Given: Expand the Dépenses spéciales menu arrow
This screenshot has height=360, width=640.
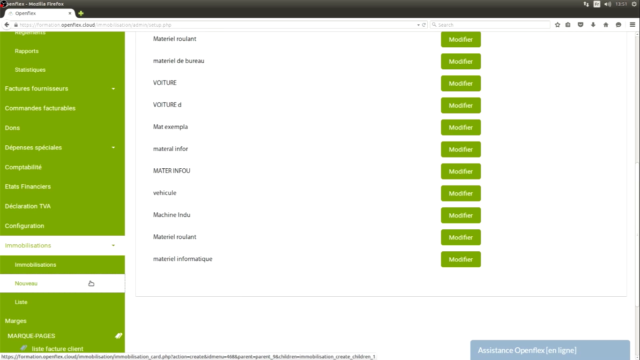Looking at the screenshot, I should [x=113, y=147].
